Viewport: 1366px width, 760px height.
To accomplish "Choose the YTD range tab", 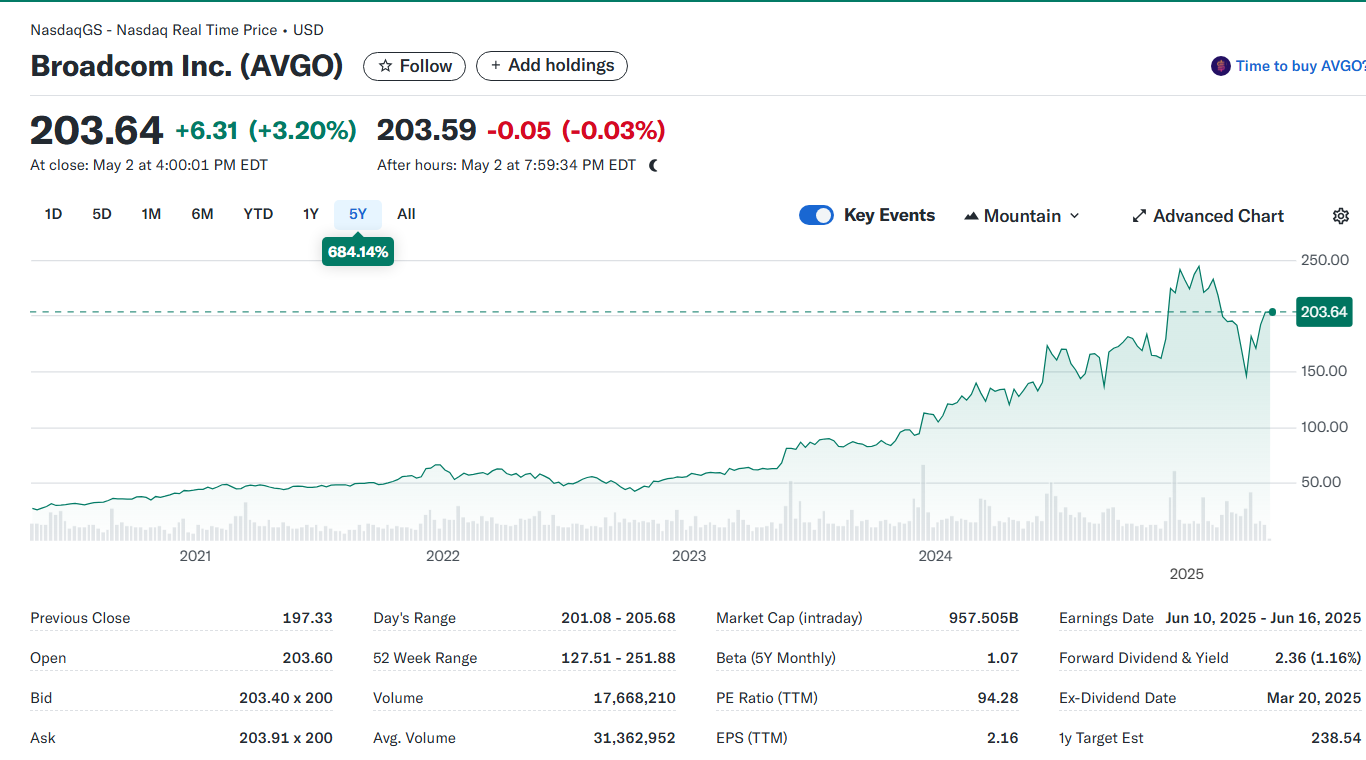I will 258,214.
